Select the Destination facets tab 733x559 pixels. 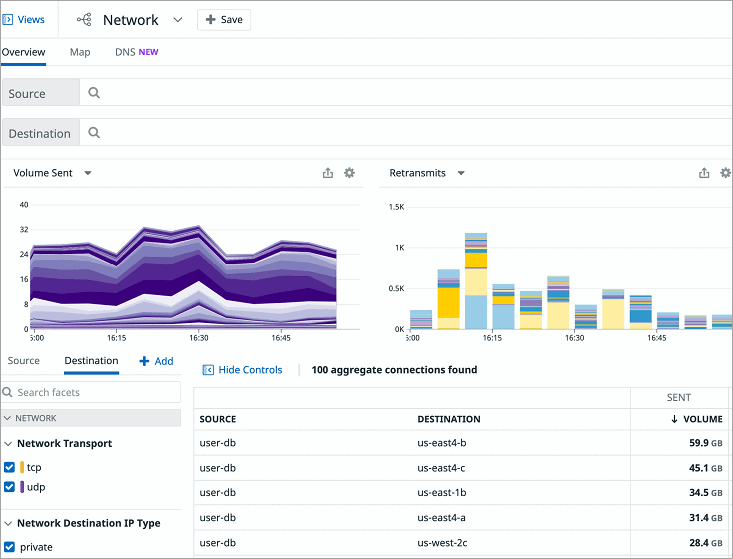point(91,361)
